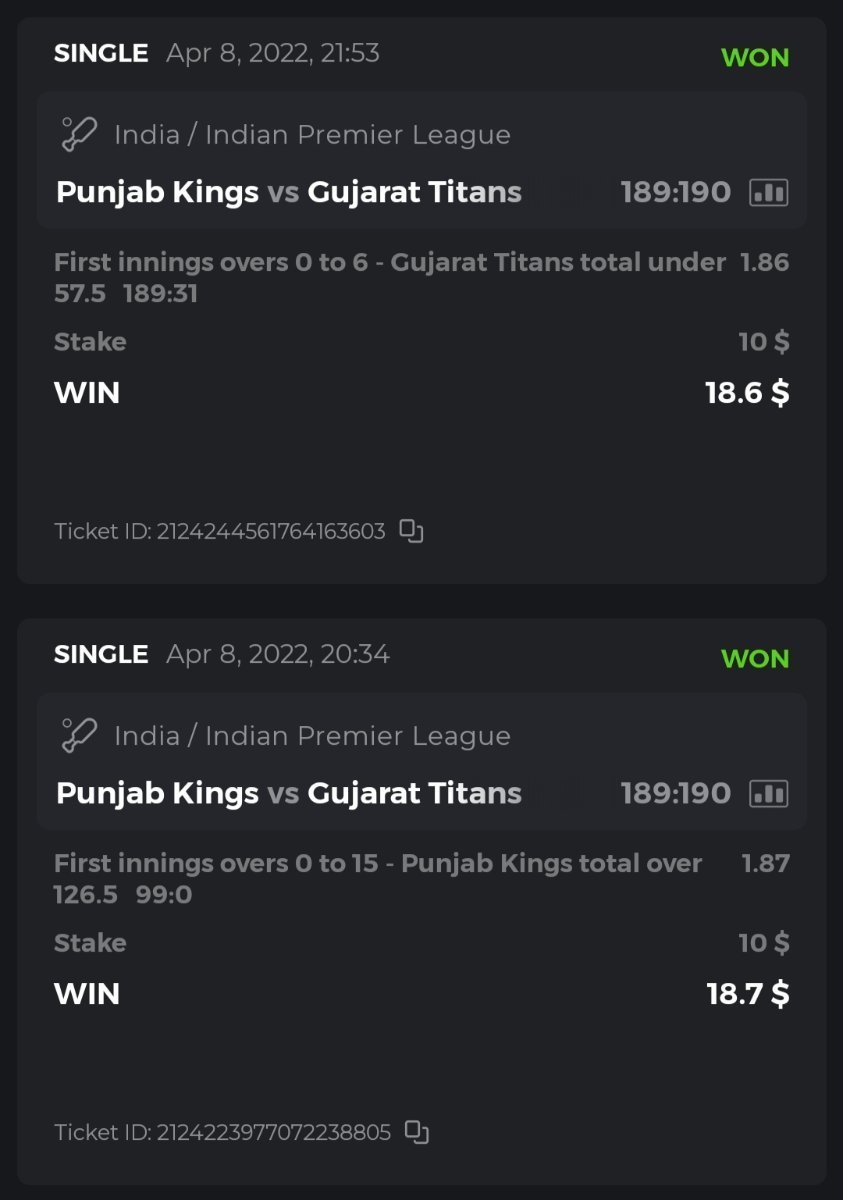
Task: Click the 1.86 odds value
Action: [765, 263]
